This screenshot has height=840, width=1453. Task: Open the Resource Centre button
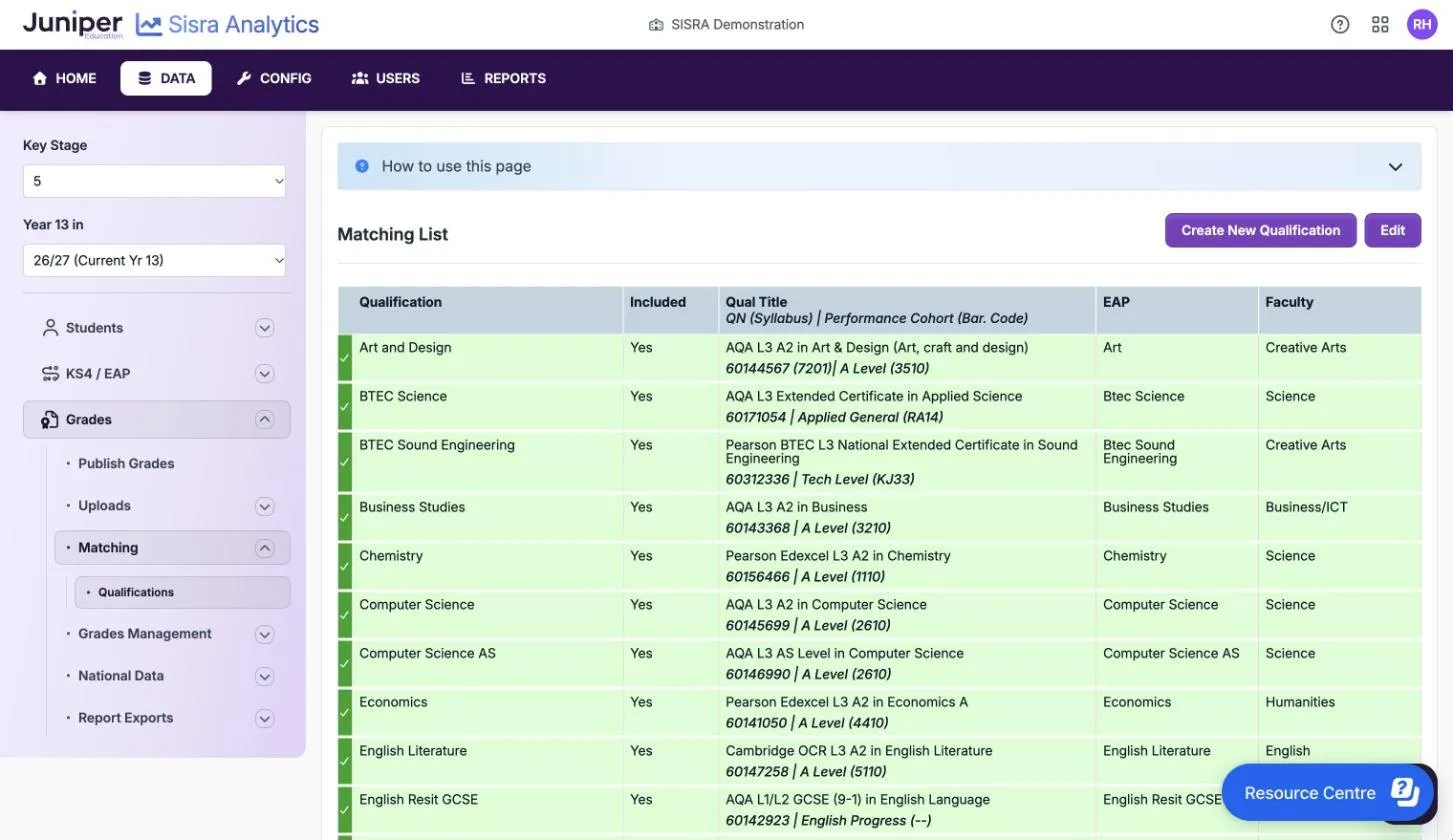click(1329, 793)
